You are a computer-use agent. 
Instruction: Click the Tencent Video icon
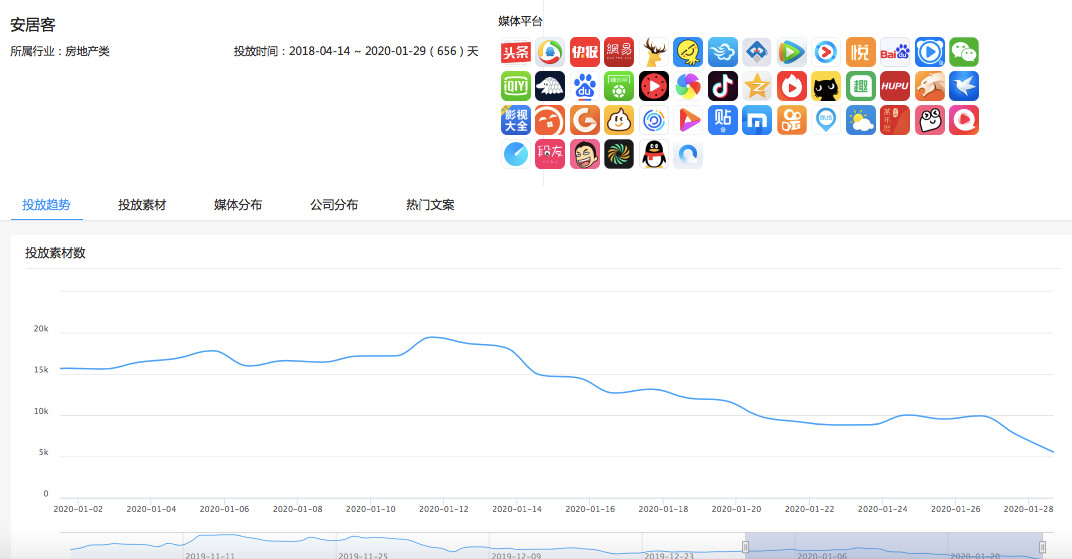[791, 52]
